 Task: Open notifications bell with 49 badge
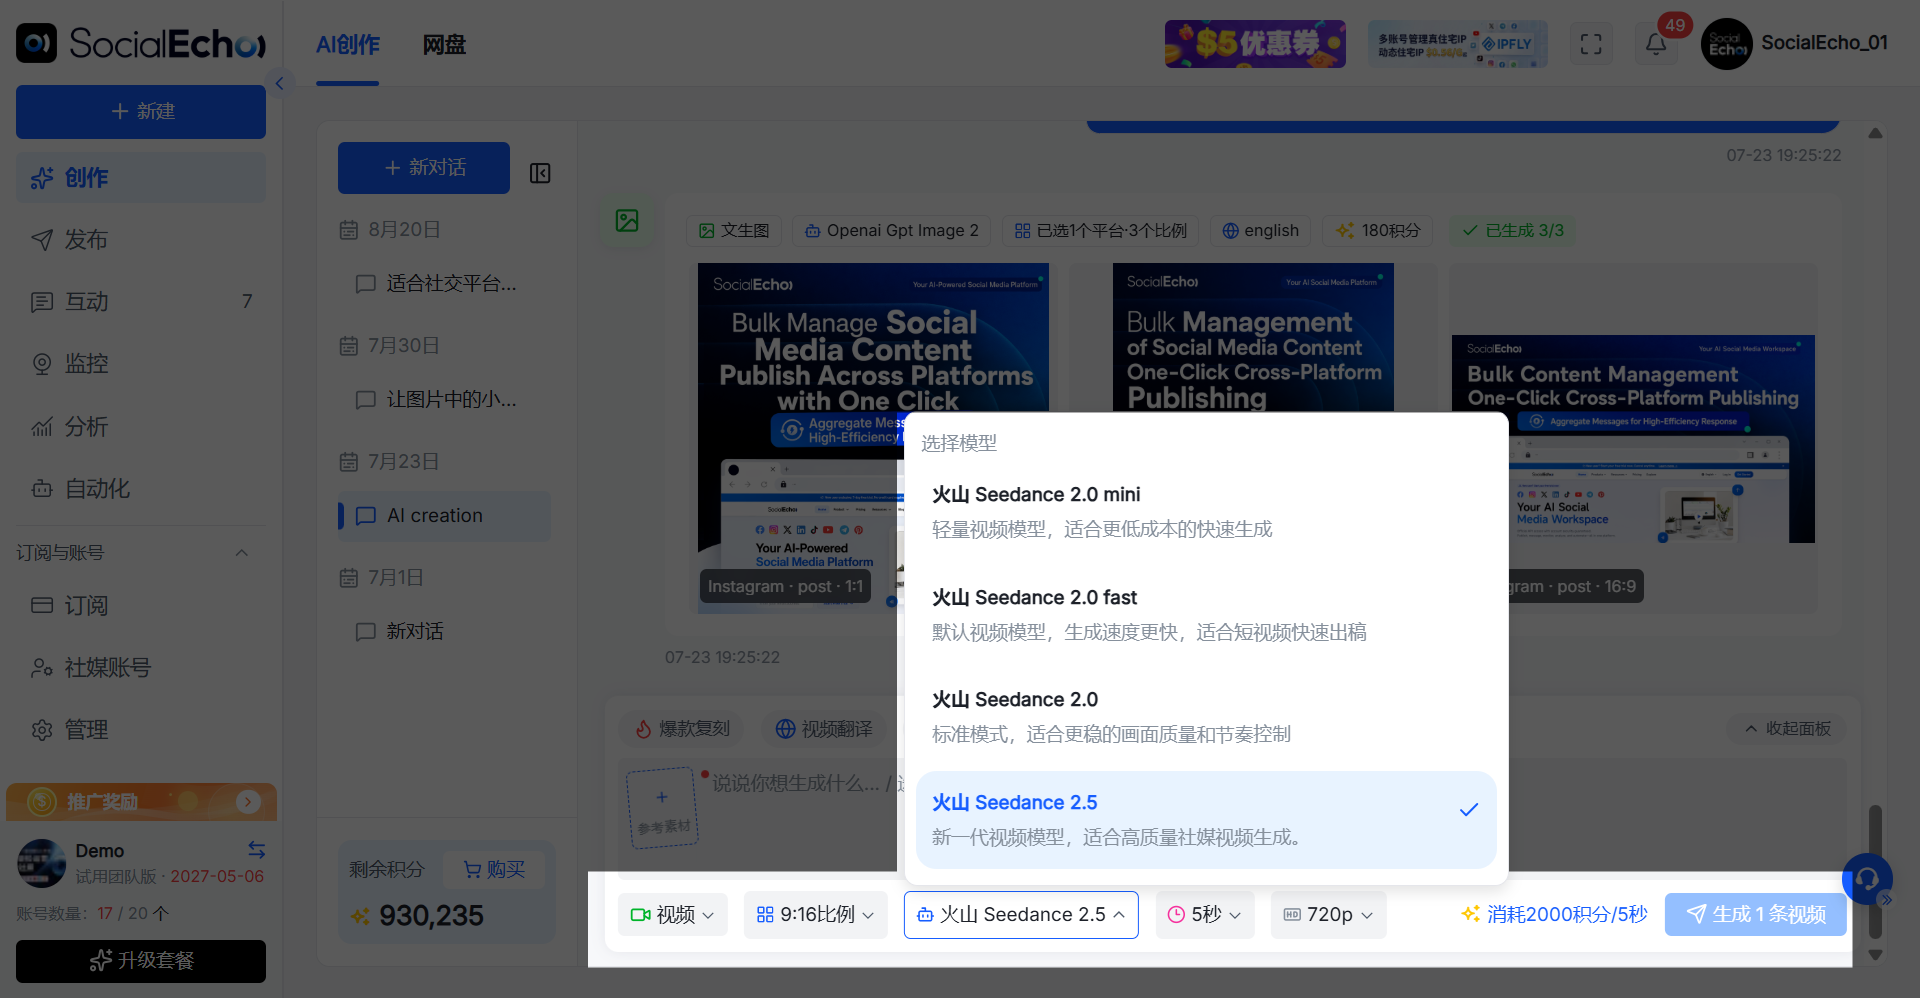(x=1657, y=44)
